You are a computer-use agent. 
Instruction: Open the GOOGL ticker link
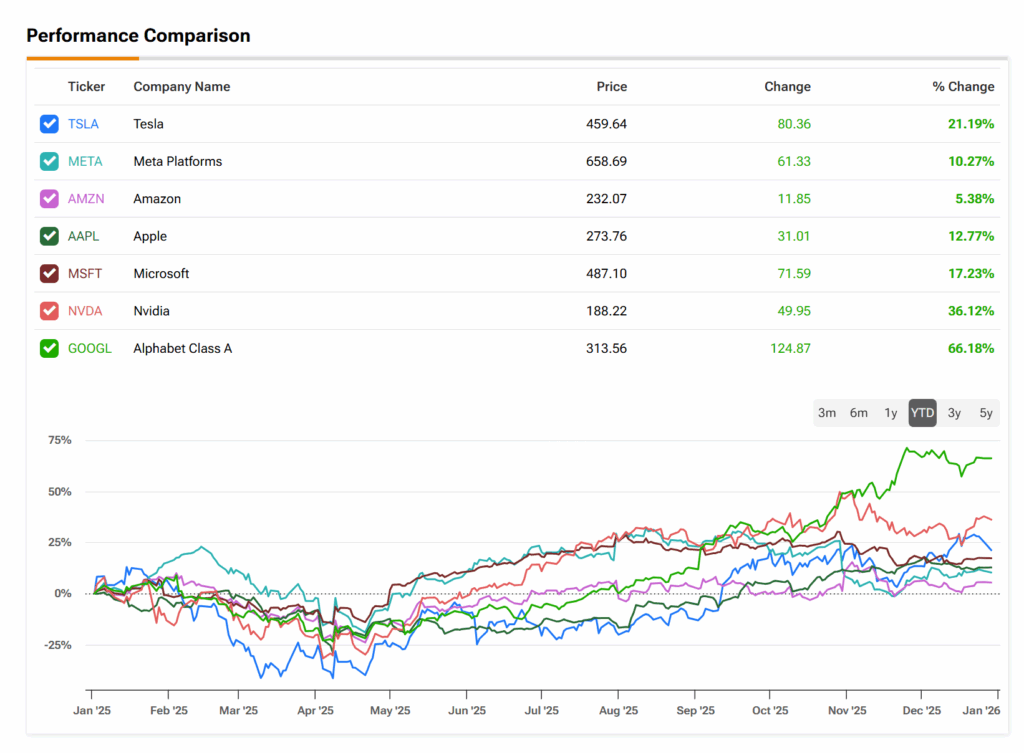click(x=90, y=348)
